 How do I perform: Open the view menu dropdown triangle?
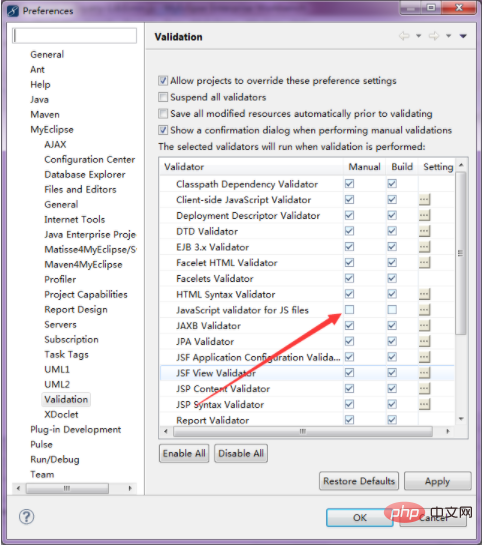pos(463,36)
